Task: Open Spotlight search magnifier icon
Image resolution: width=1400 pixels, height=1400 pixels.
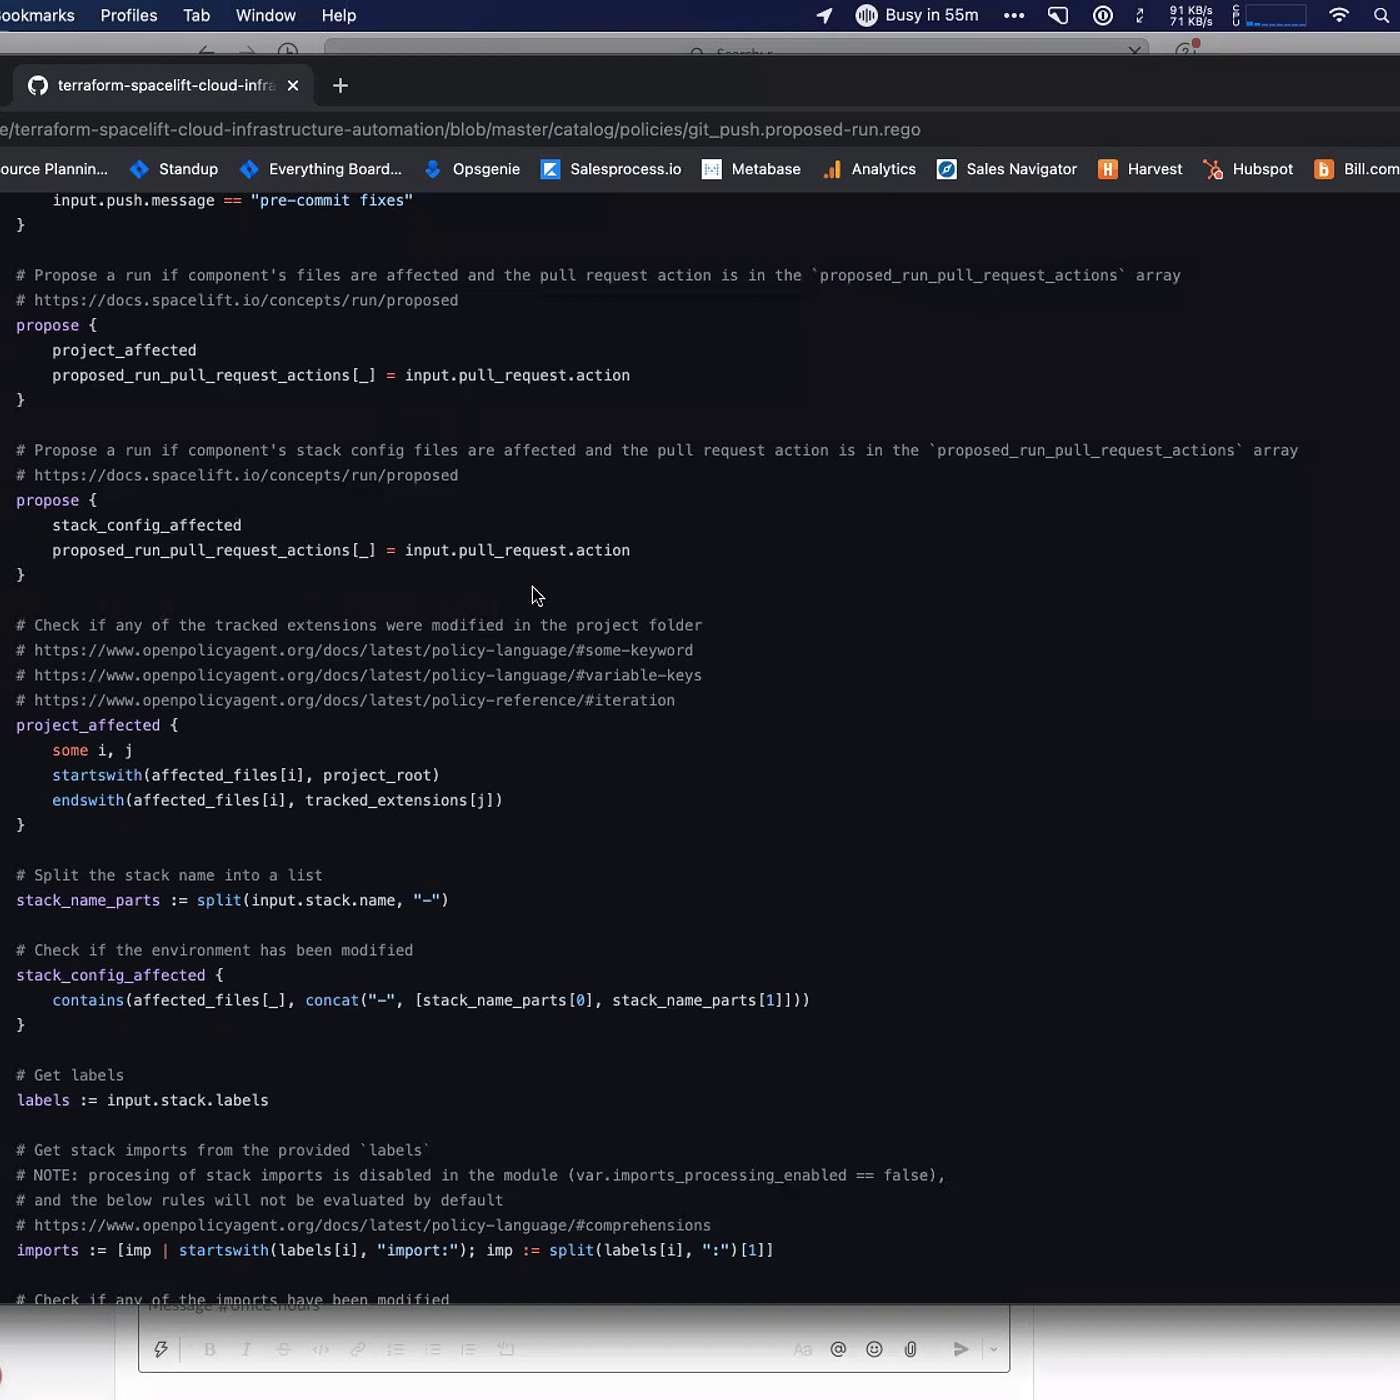Action: point(1382,15)
